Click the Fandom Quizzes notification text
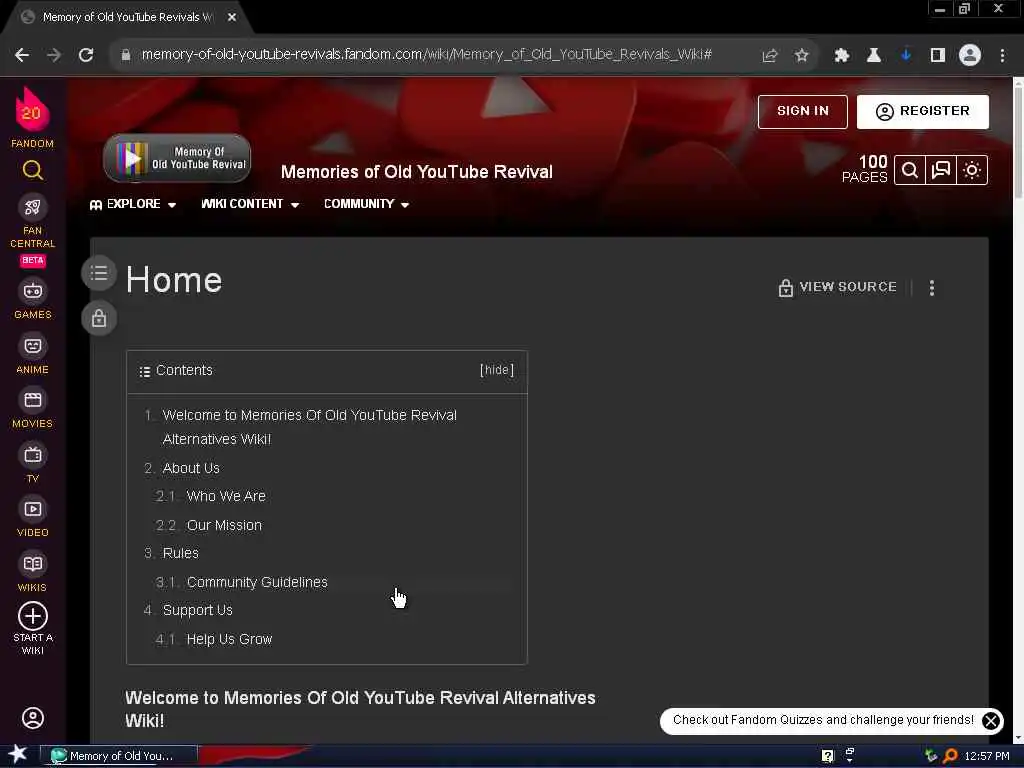This screenshot has height=768, width=1024. click(823, 720)
